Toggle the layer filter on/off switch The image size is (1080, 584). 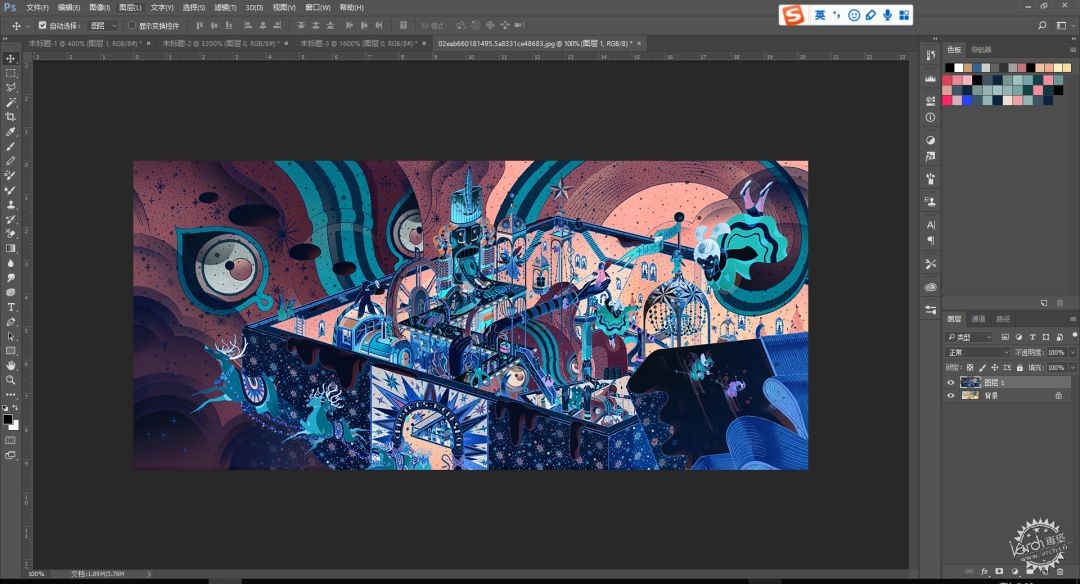pyautogui.click(x=1074, y=335)
